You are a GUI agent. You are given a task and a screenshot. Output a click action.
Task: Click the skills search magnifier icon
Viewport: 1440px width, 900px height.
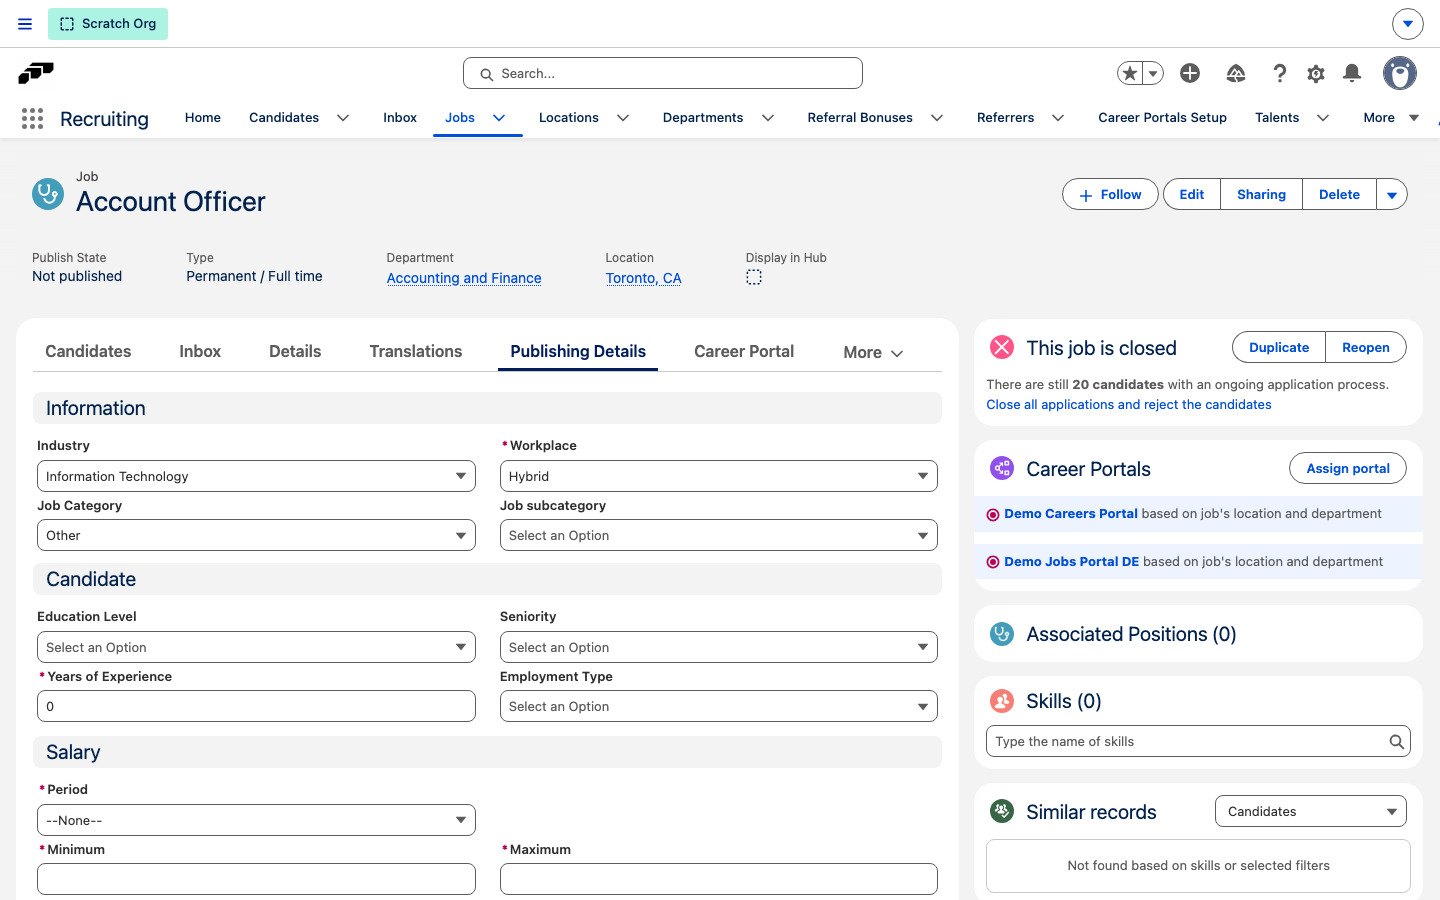[1396, 741]
